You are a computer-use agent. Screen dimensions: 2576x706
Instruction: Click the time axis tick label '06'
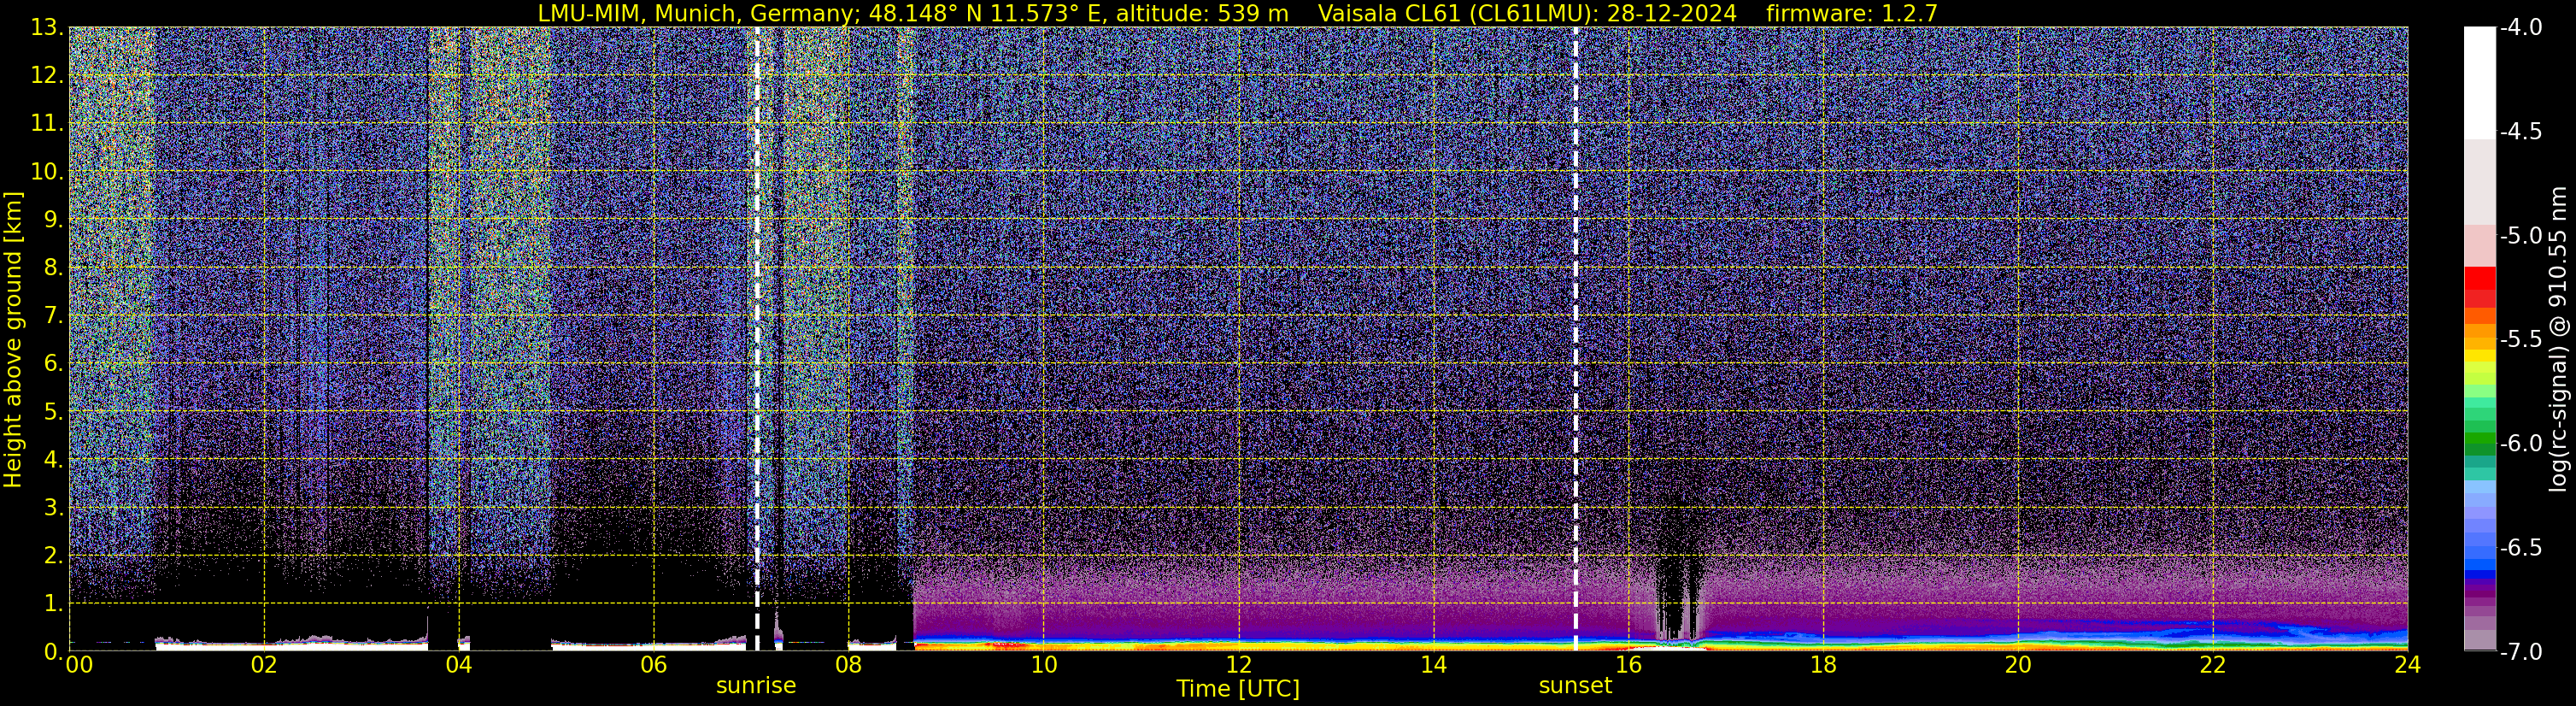[654, 665]
